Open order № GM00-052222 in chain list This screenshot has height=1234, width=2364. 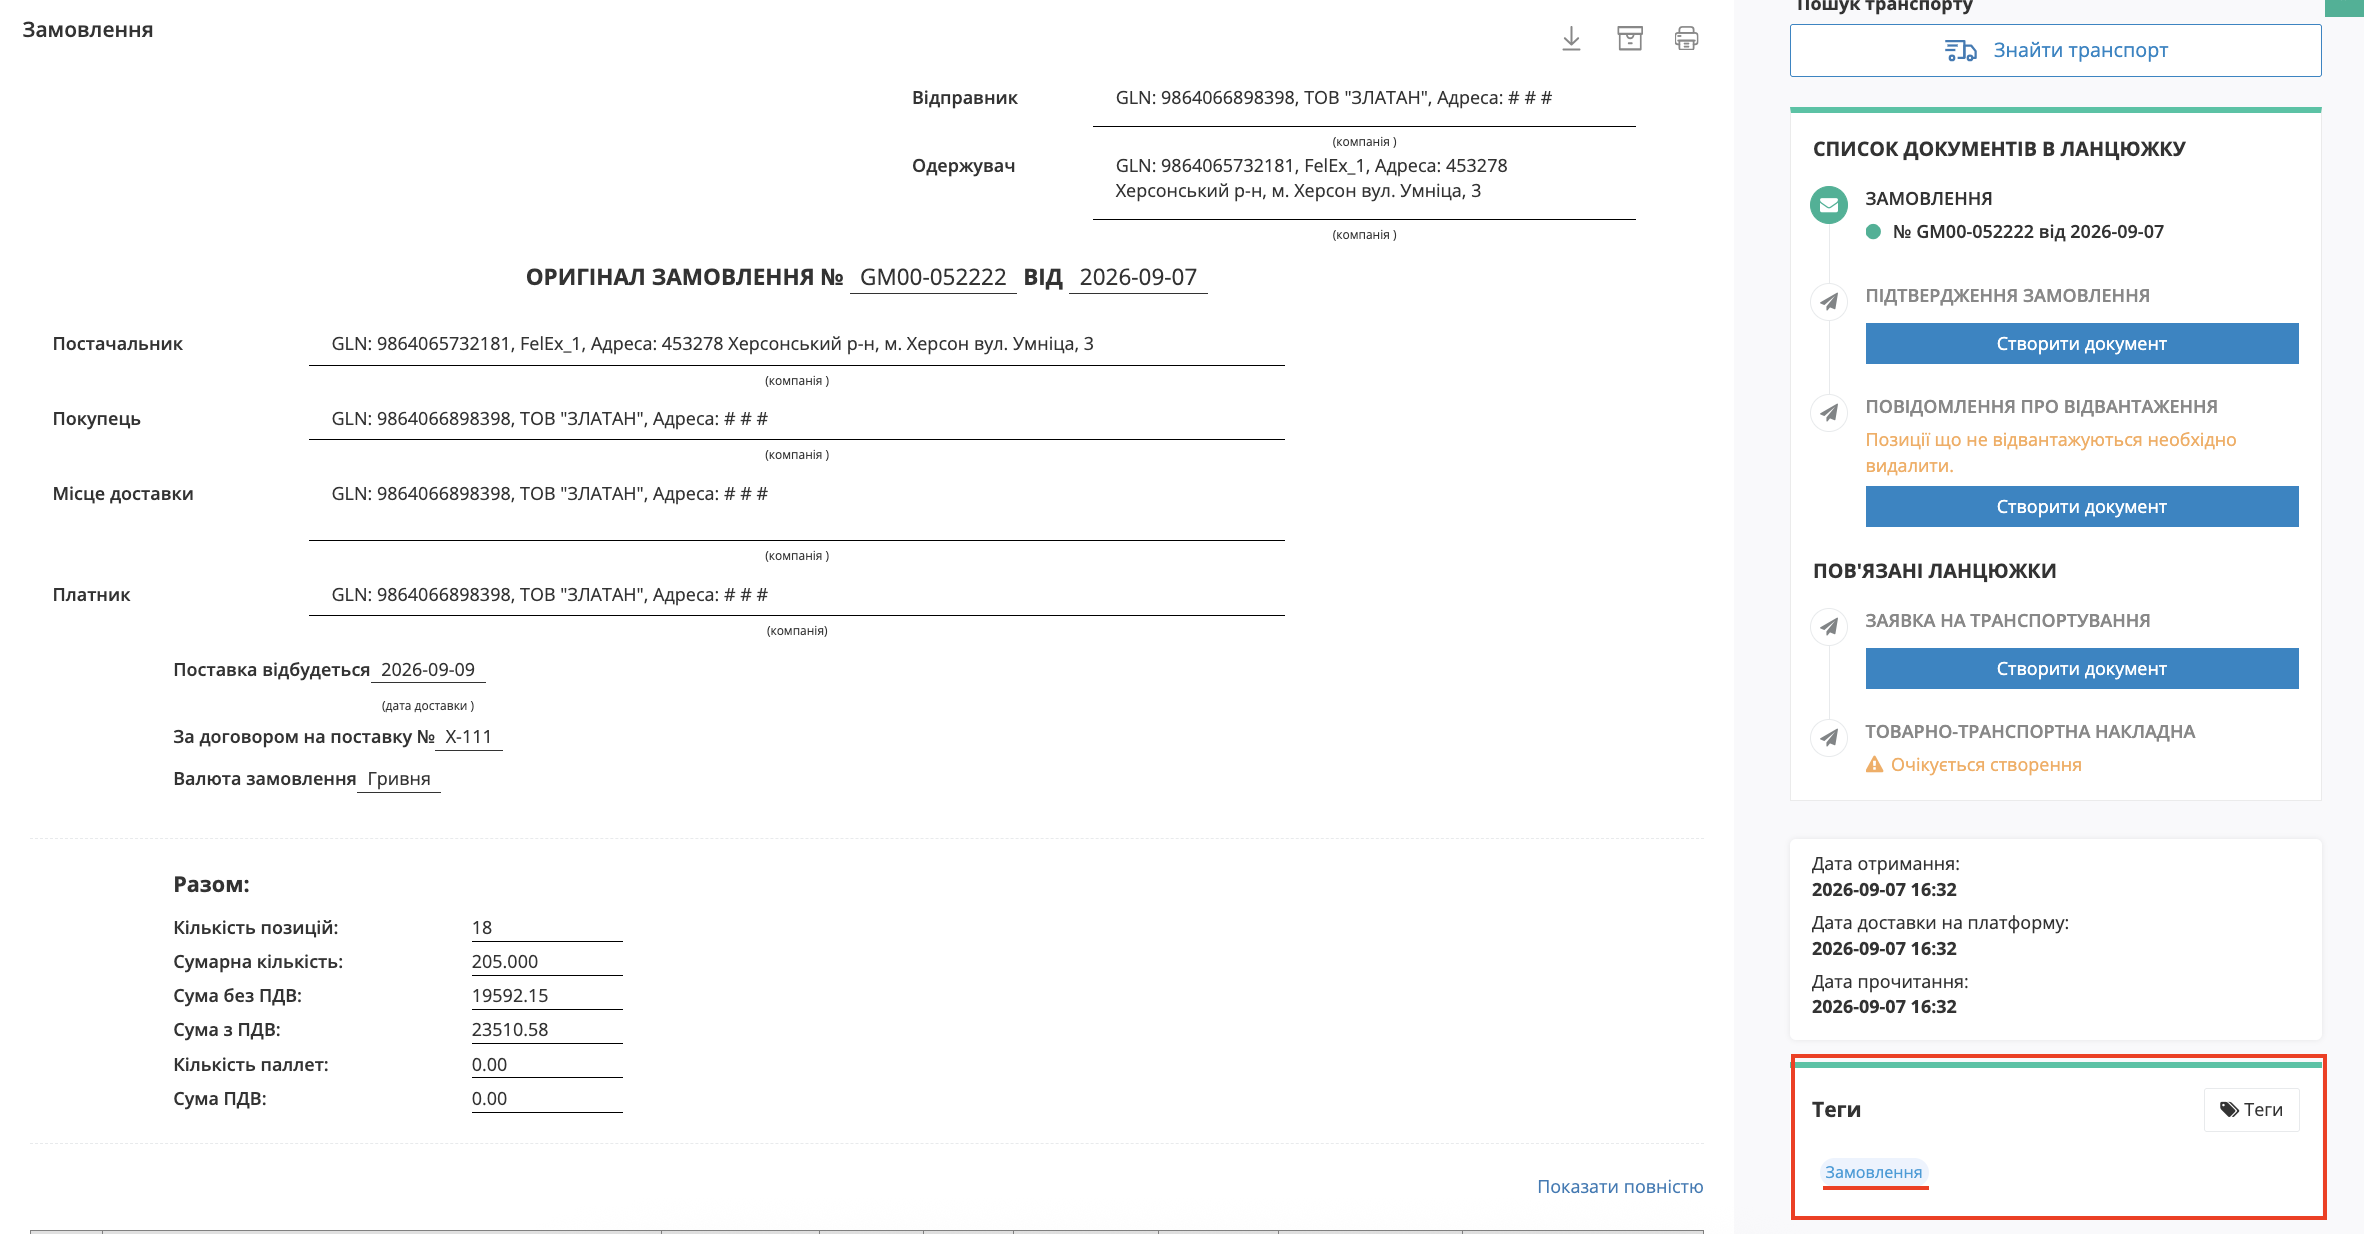[2027, 232]
